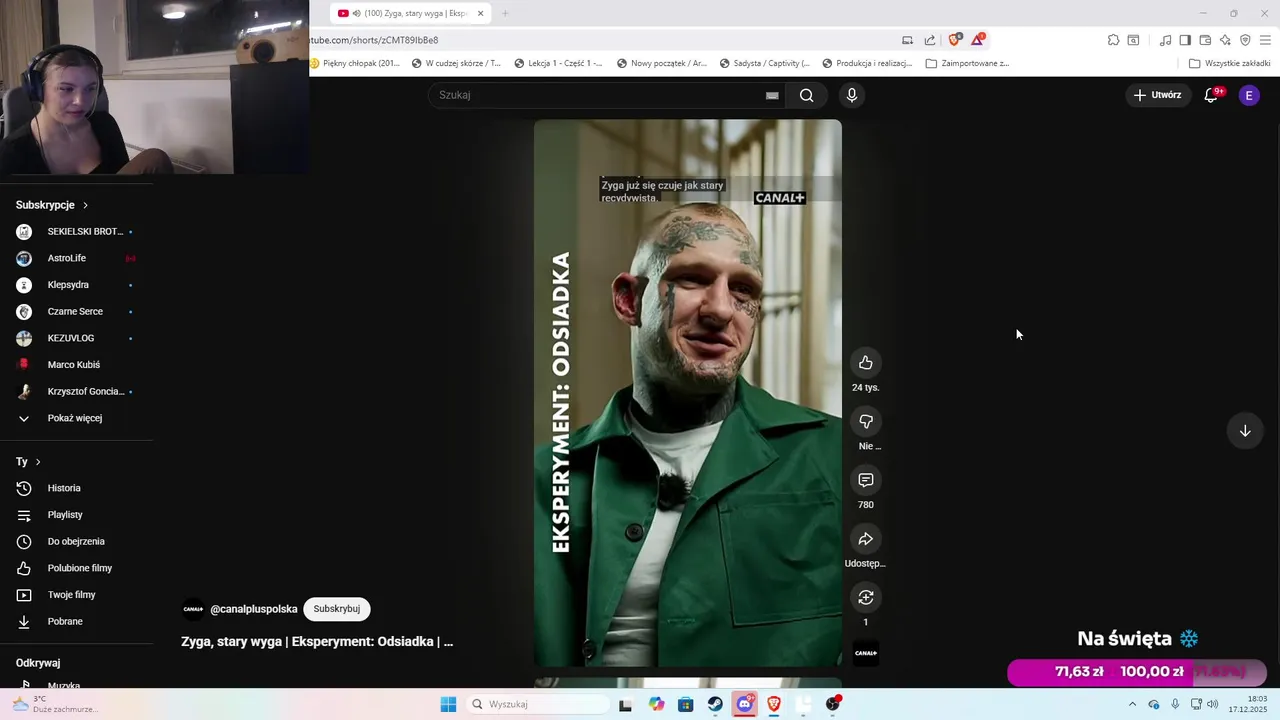
Task: Open bookmark Piękny chłopak (201...
Action: [355, 63]
